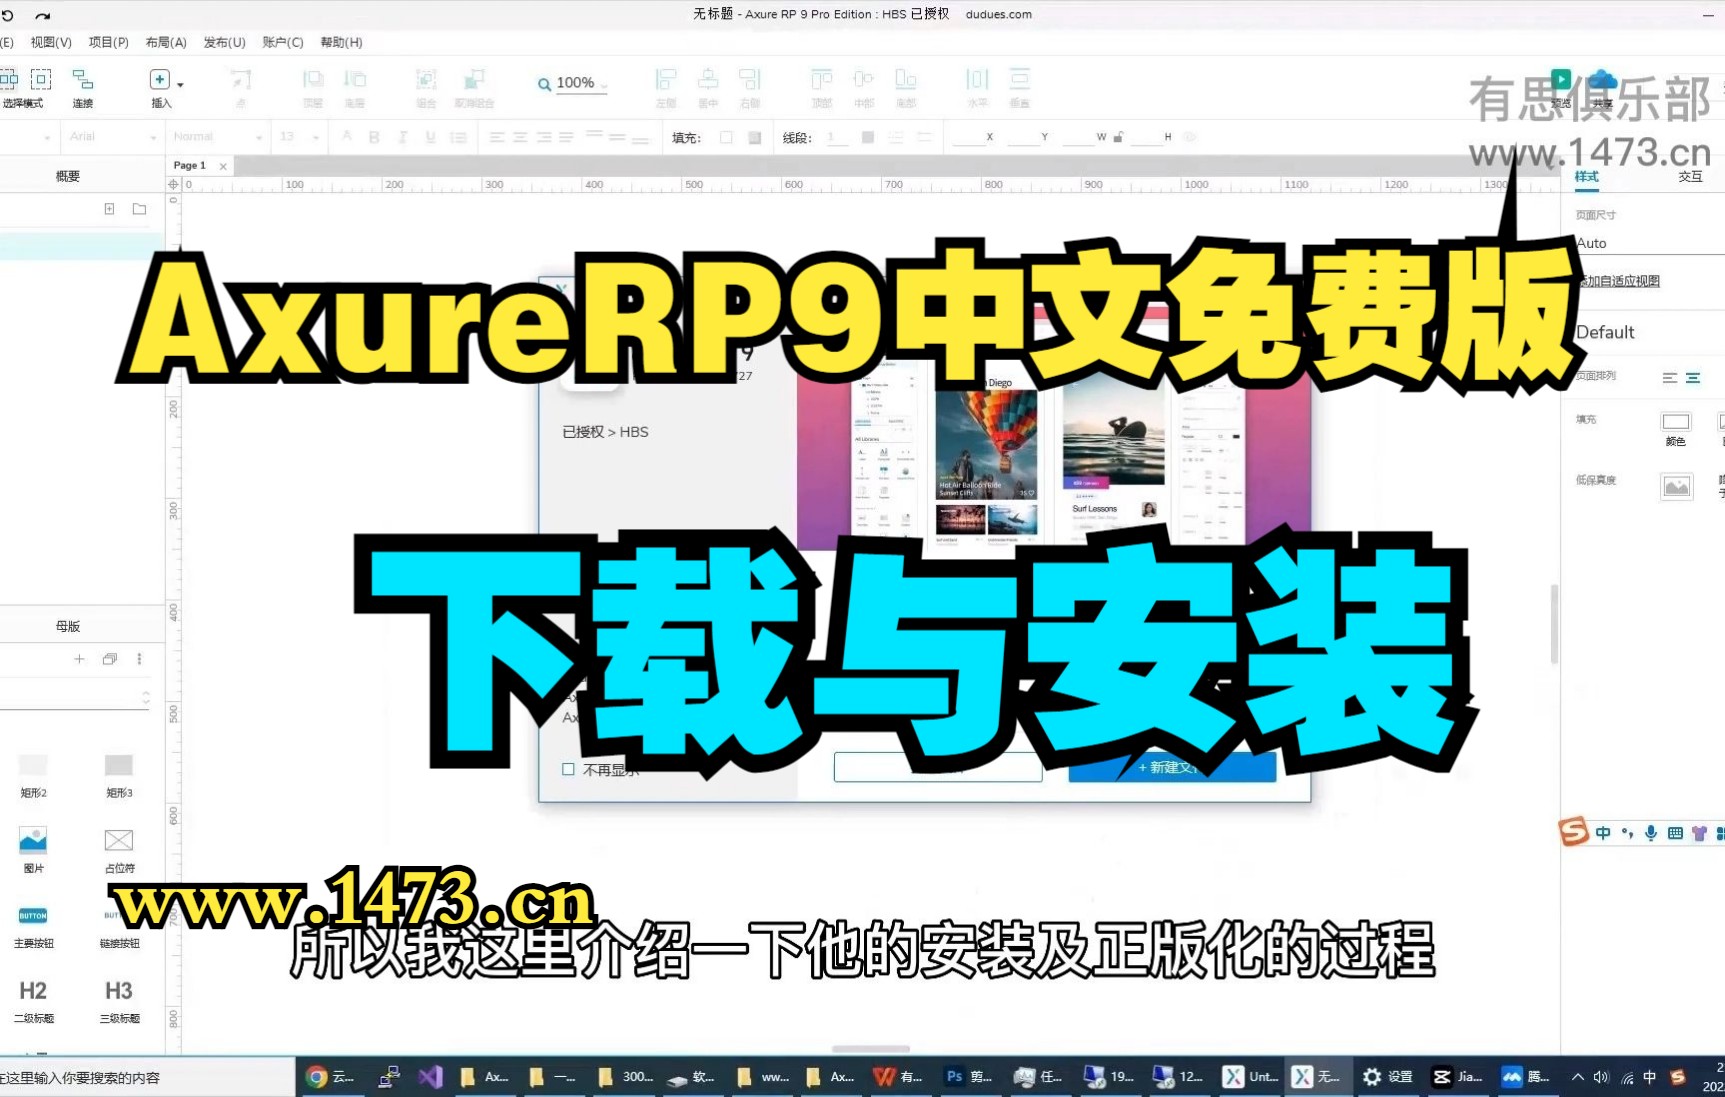The image size is (1725, 1097).
Task: Click the 颜色 page fill swatch
Action: 1676,422
